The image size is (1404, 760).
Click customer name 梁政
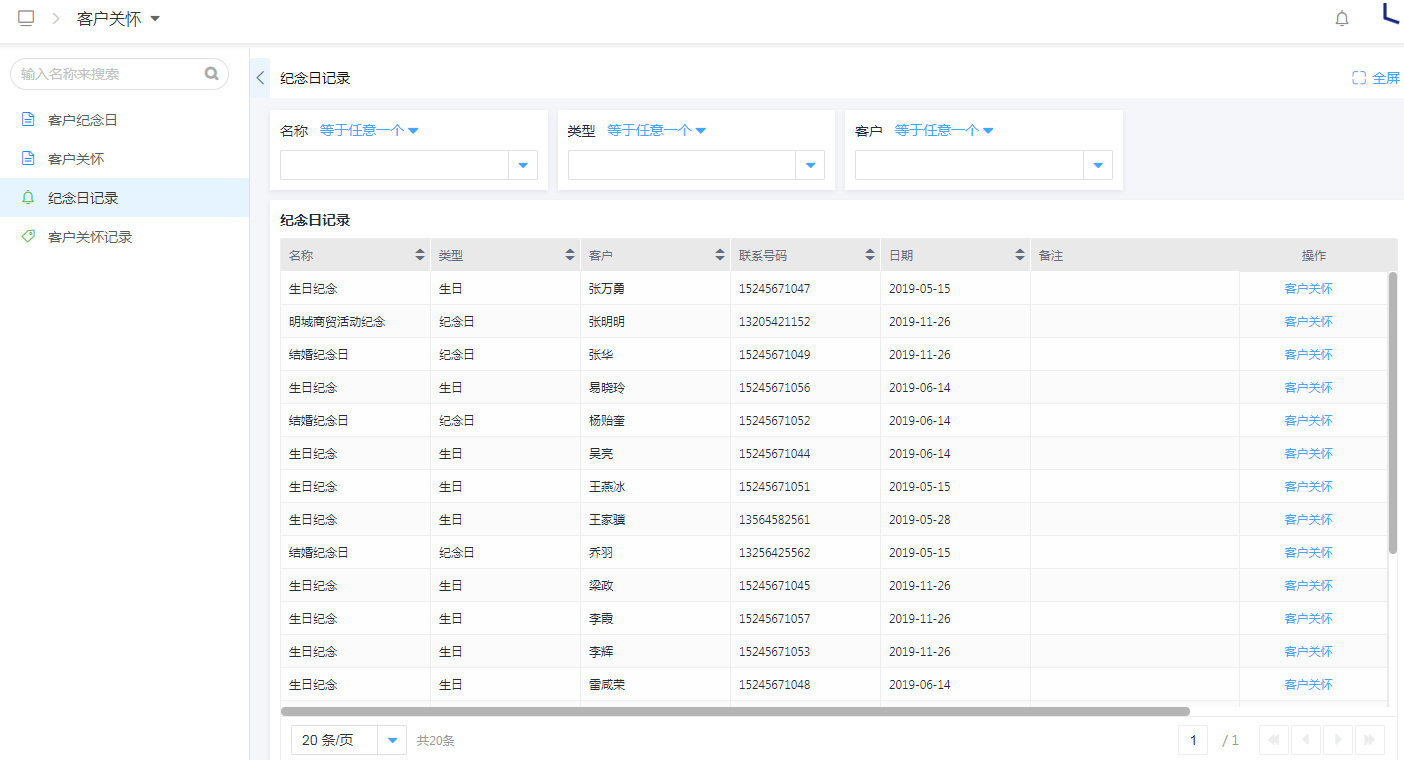[601, 586]
